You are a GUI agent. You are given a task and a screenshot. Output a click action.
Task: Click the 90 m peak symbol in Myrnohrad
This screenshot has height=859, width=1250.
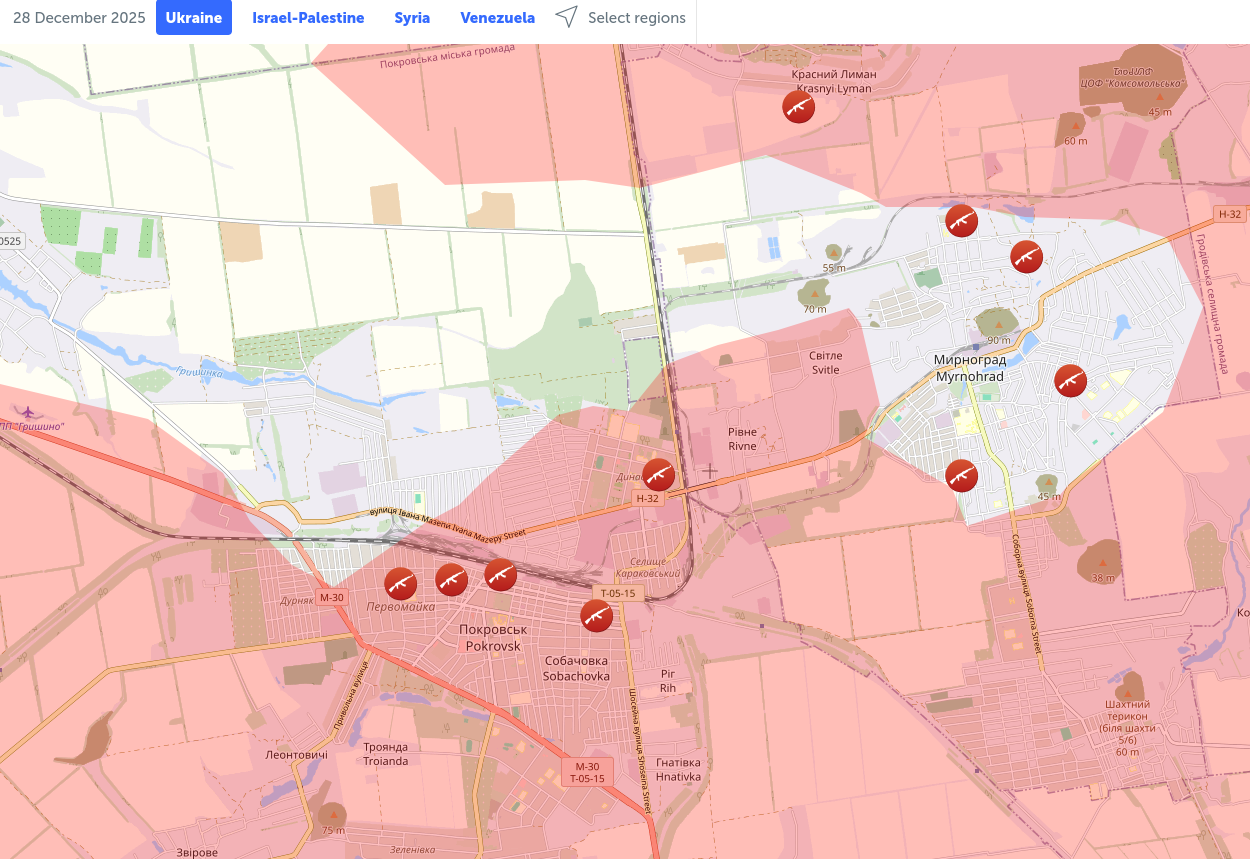click(997, 324)
